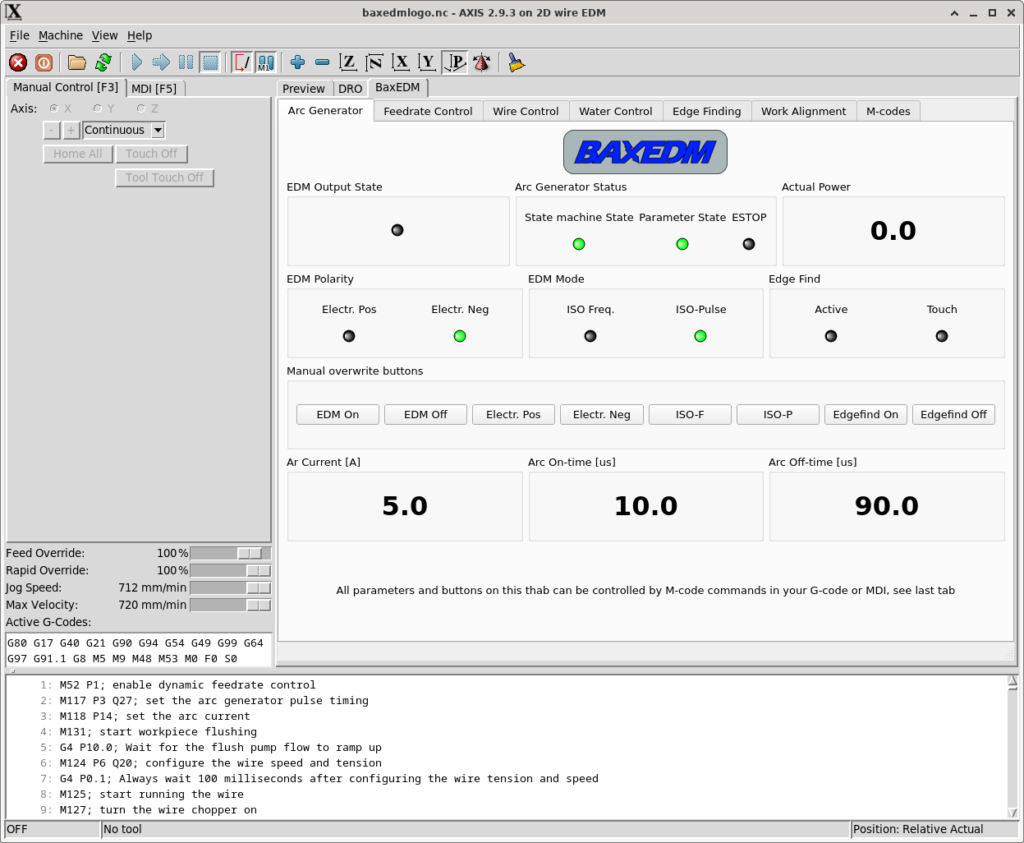Click the Electr. Pos overwrite button
The height and width of the screenshot is (843, 1024).
click(513, 415)
